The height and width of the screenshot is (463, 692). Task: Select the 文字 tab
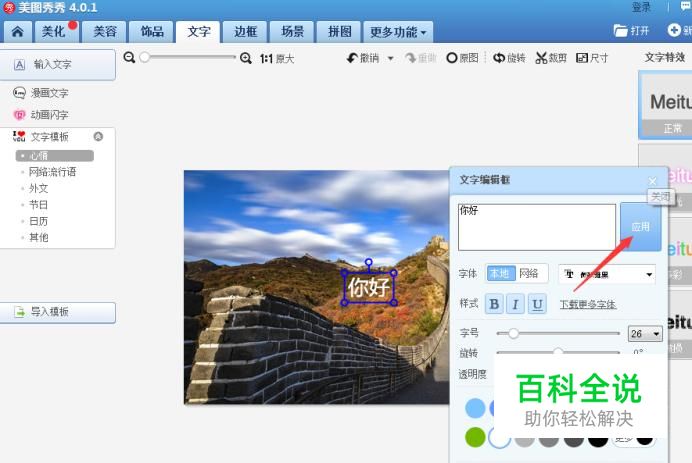(x=198, y=32)
